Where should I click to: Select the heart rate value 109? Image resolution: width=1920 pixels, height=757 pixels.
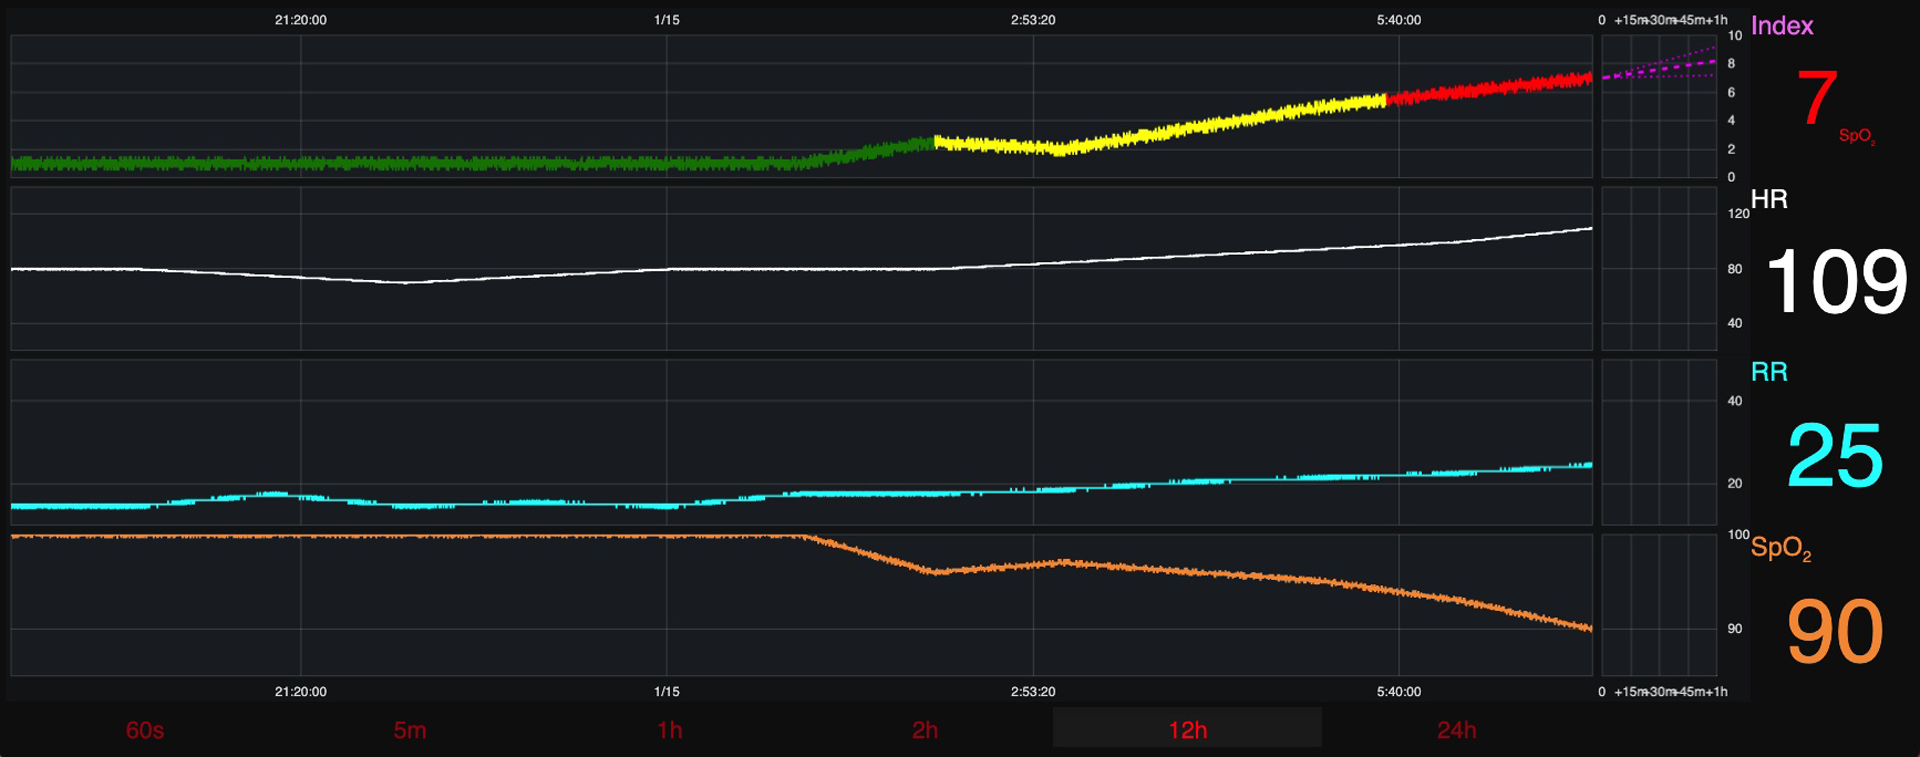coord(1837,282)
